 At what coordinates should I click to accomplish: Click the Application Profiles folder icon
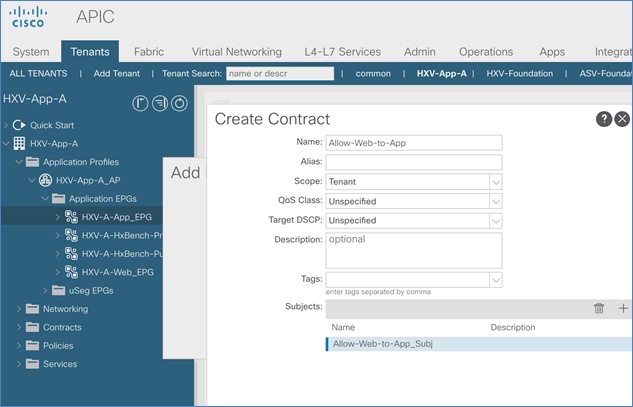pos(32,162)
